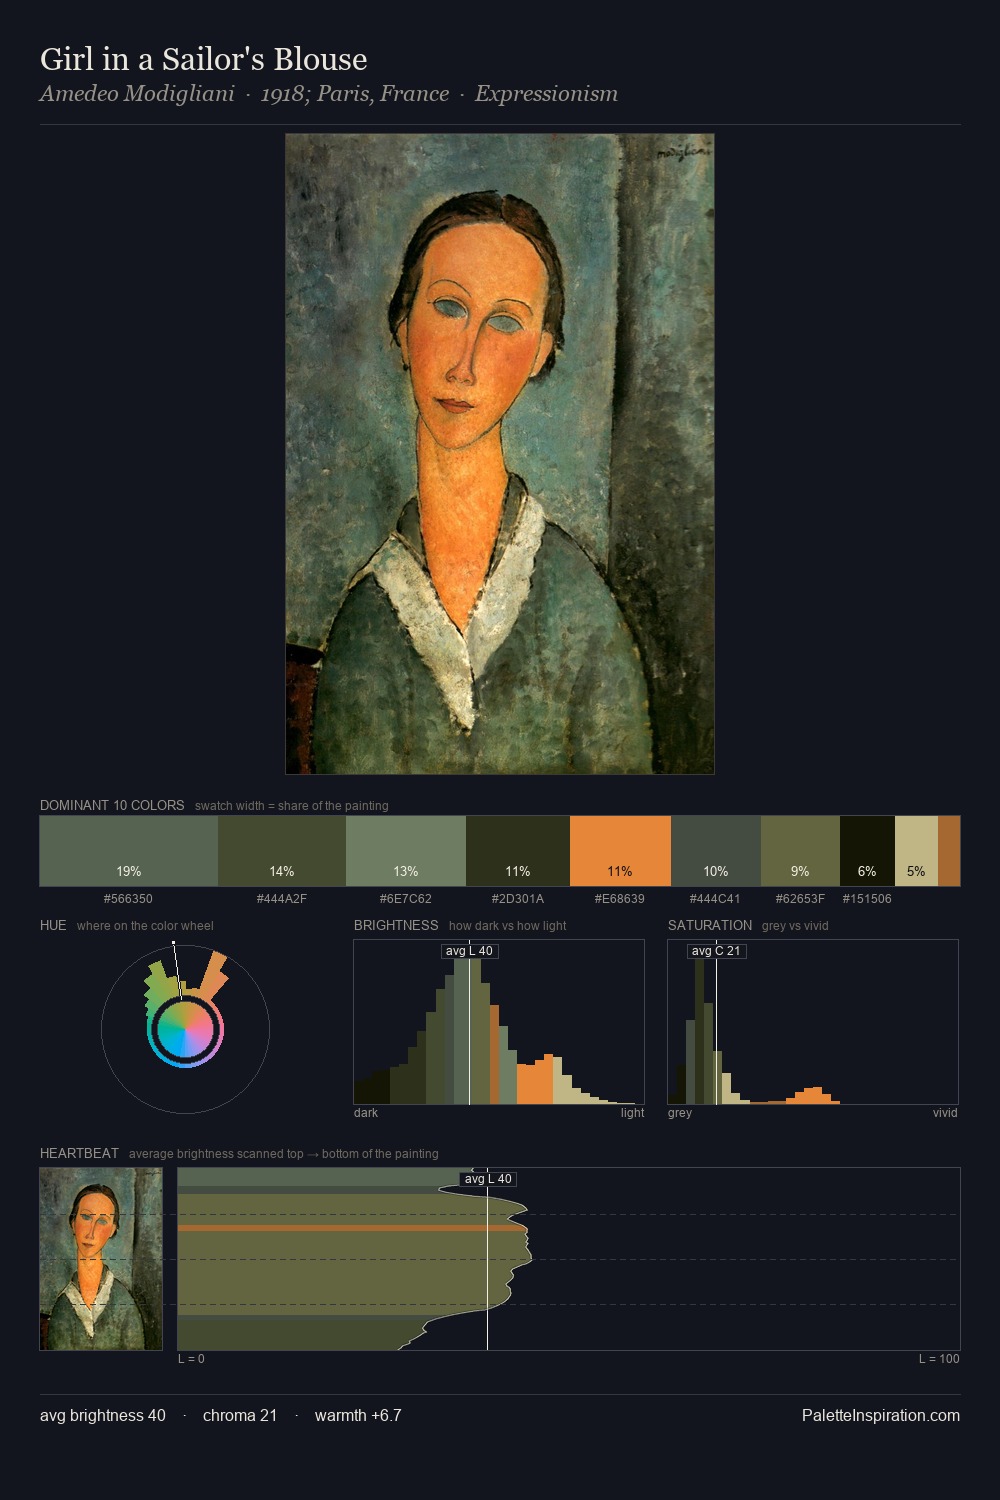Click the Expressionism style label
Screen dimensions: 1000x1500
tap(546, 93)
